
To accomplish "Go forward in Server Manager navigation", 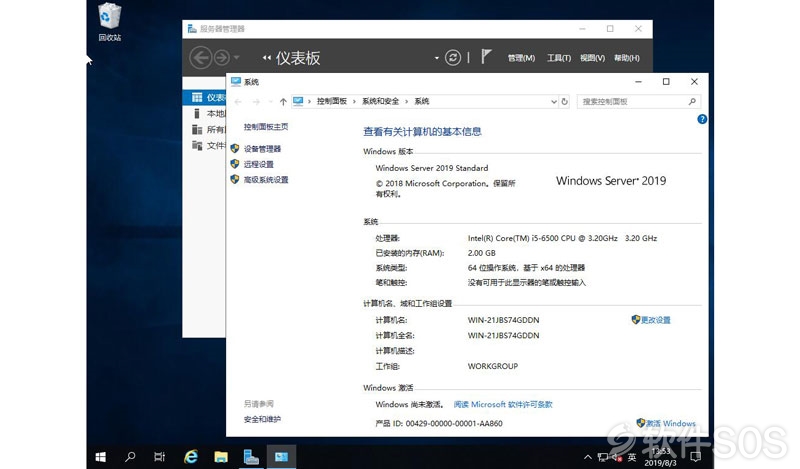I will [222, 58].
